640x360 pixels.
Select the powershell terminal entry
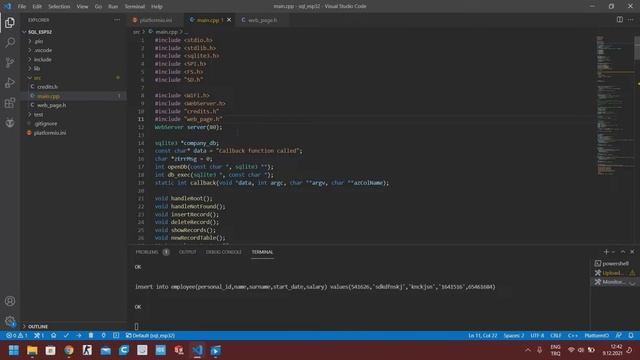(615, 264)
